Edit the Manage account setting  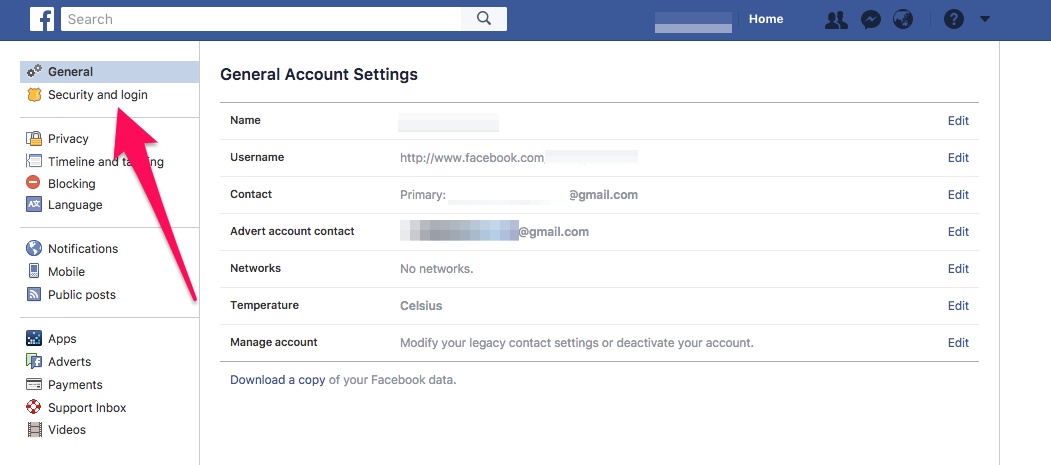coord(958,342)
